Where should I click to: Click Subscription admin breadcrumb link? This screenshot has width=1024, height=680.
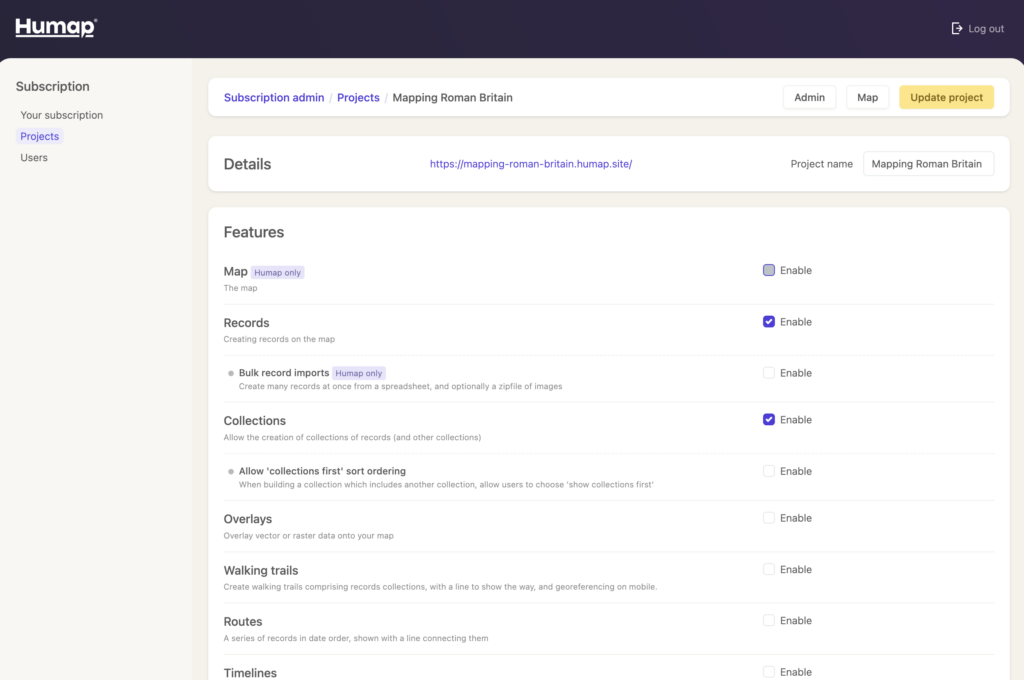[274, 98]
